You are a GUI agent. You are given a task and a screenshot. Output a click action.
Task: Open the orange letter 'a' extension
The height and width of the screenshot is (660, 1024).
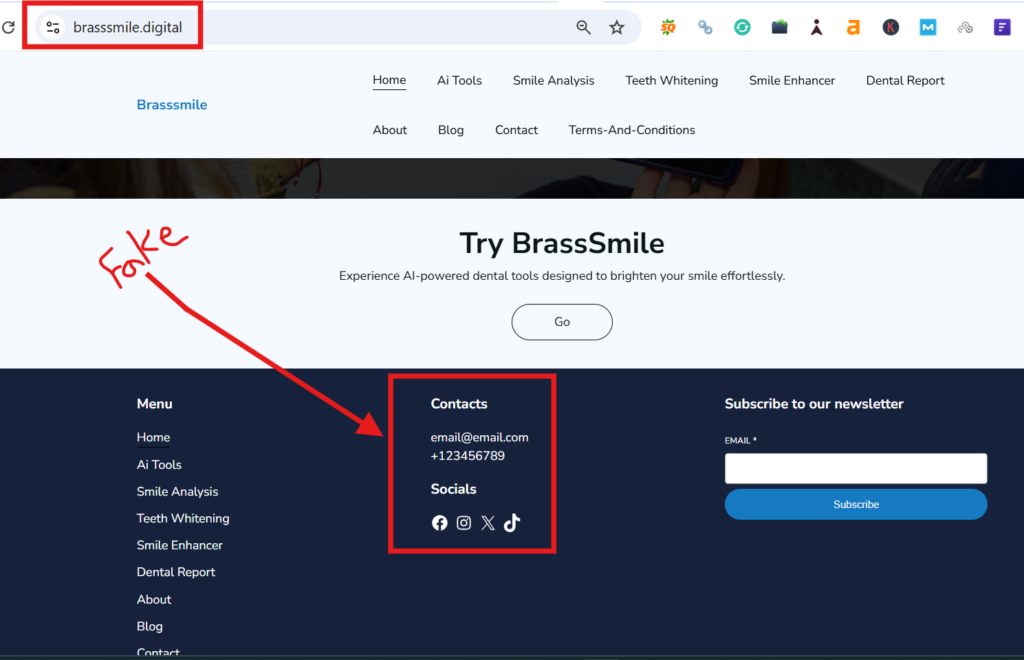click(x=853, y=27)
